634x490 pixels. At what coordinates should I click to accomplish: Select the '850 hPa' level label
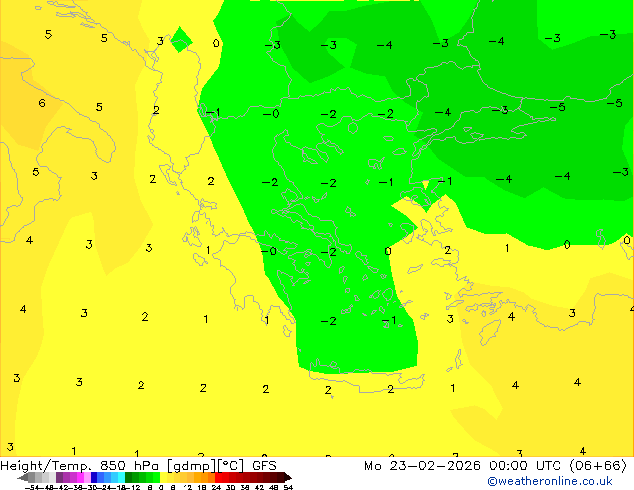tap(129, 466)
